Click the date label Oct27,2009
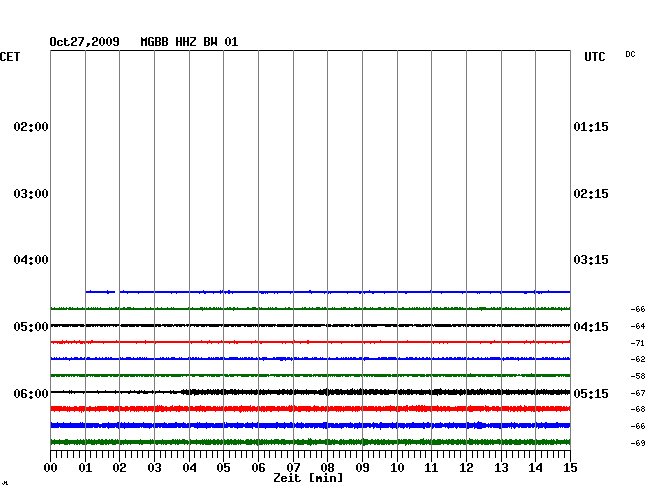The width and height of the screenshot is (650, 494). point(84,42)
